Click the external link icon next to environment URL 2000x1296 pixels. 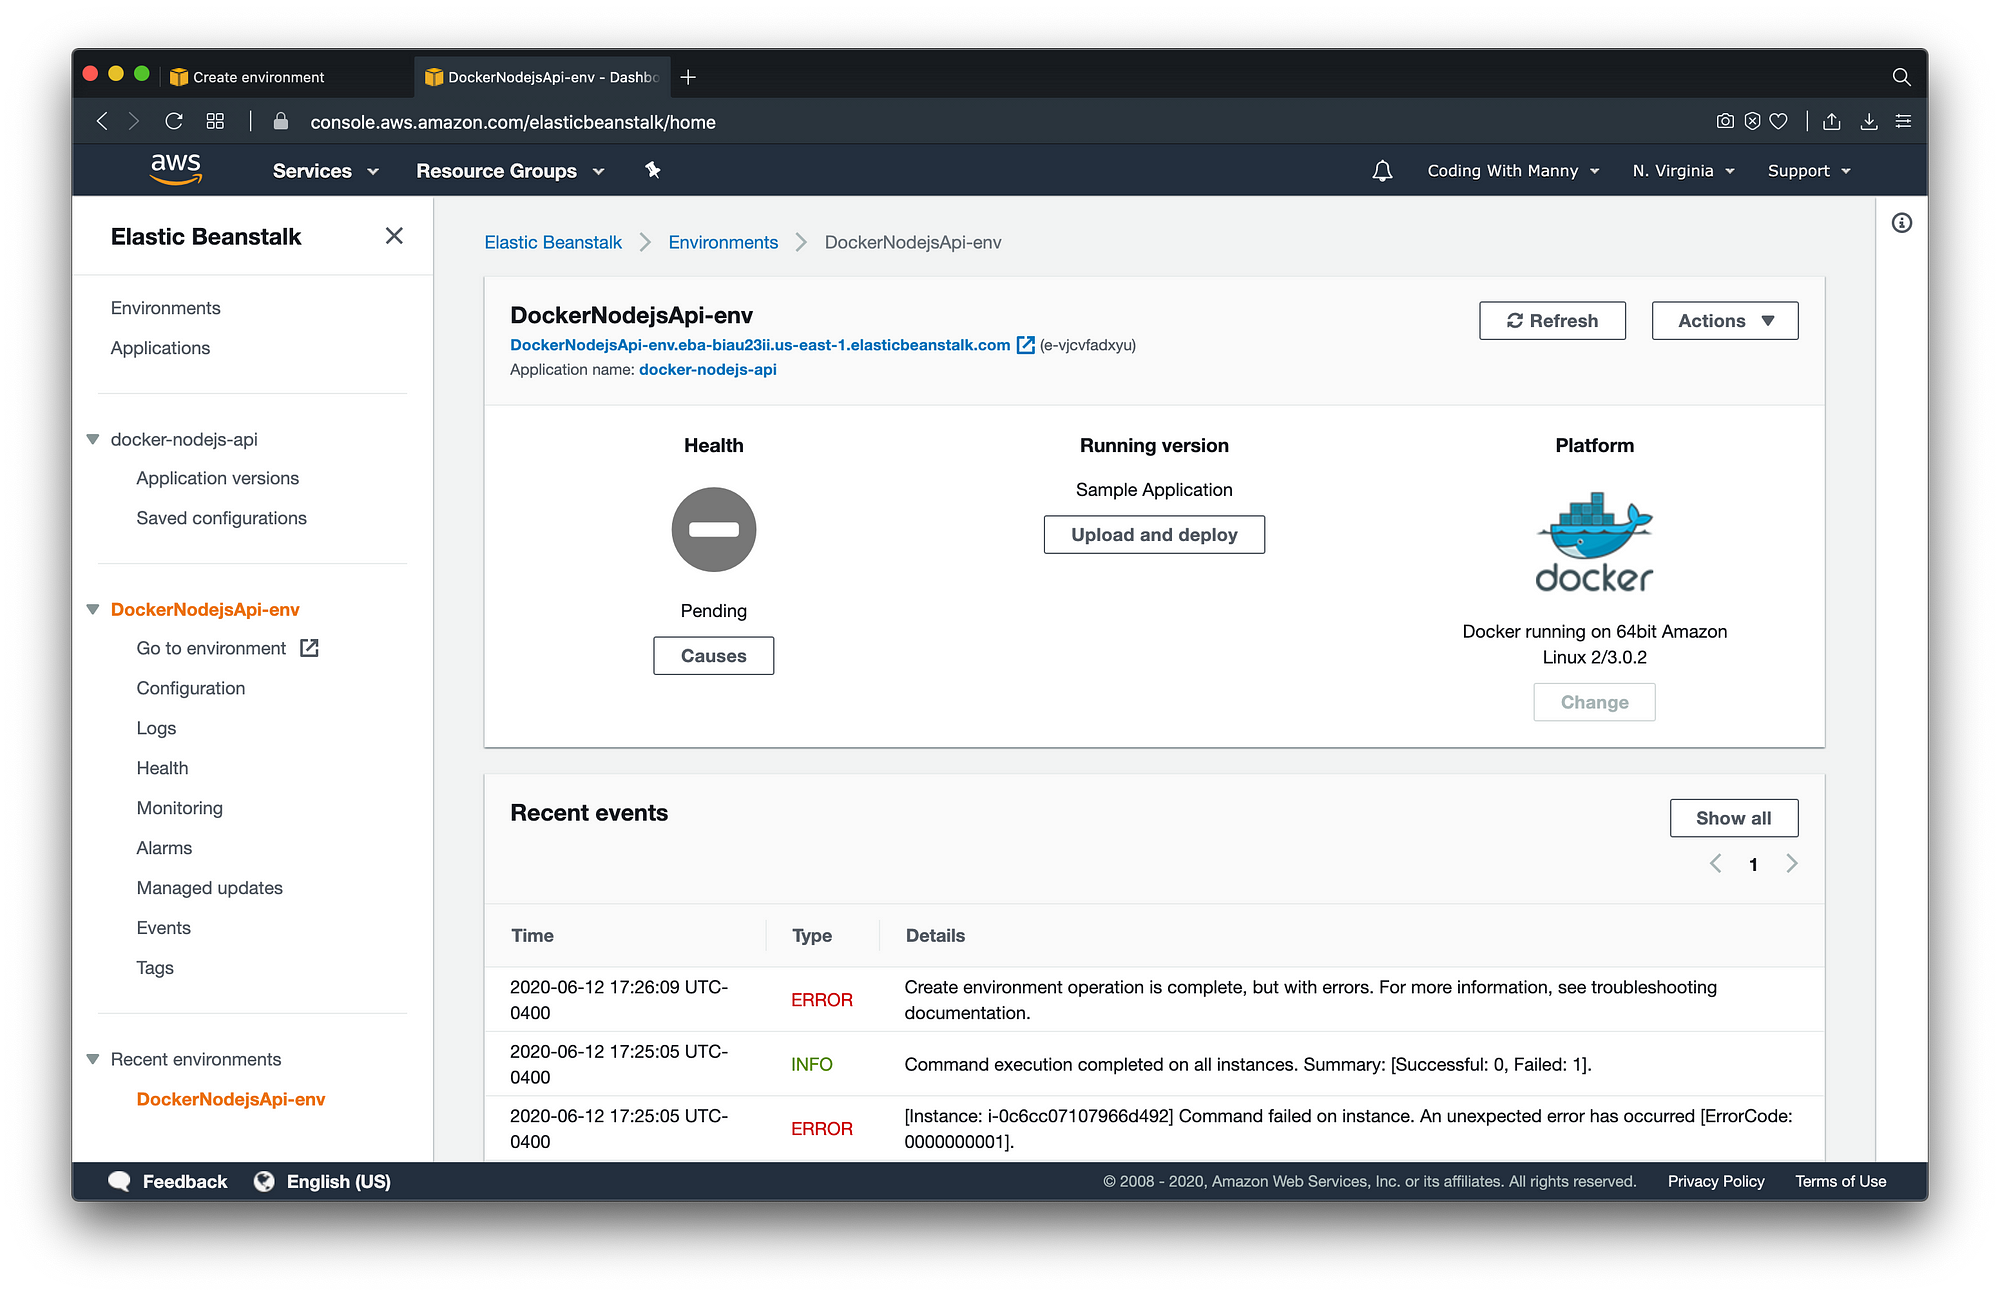coord(1025,345)
